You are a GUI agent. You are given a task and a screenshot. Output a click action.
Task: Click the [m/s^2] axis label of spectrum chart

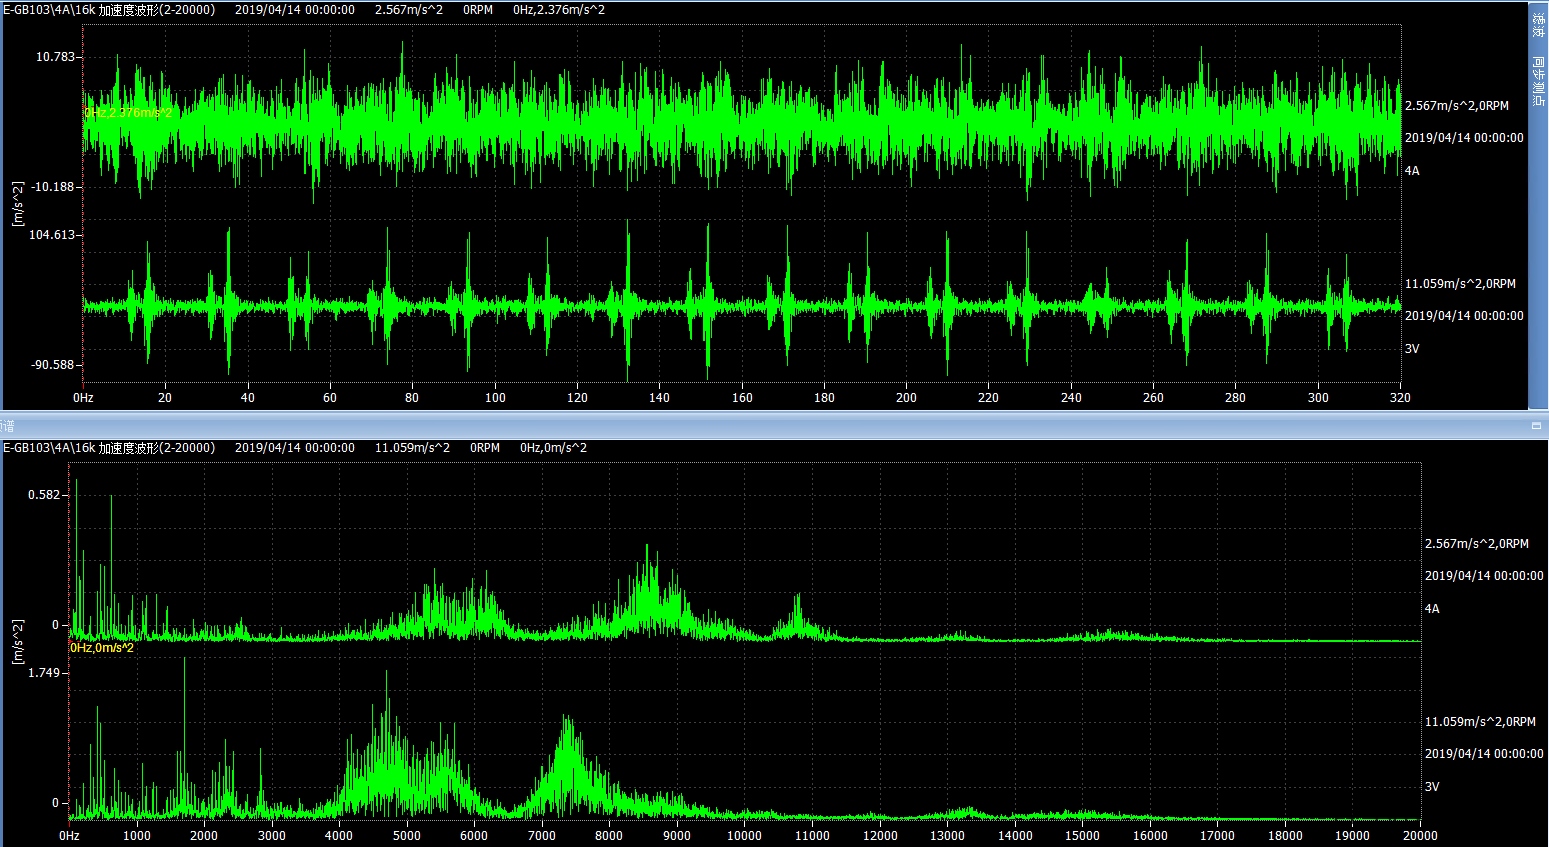[17, 642]
